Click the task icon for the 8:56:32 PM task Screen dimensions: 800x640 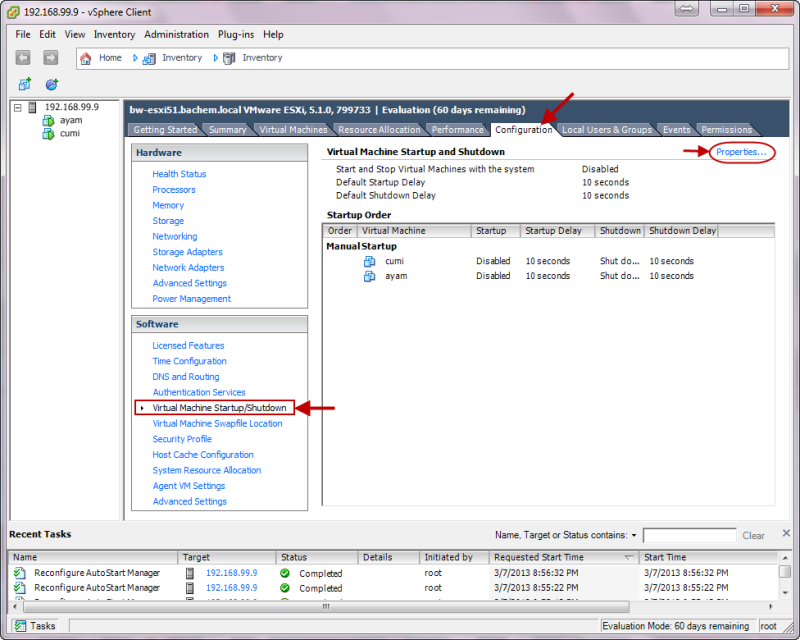pos(20,573)
